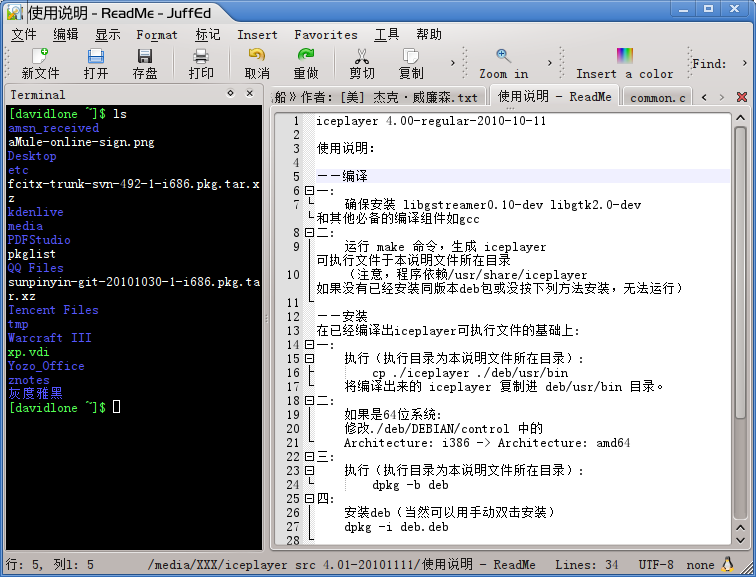Switch to the common.c tab
The height and width of the screenshot is (577, 756).
657,98
